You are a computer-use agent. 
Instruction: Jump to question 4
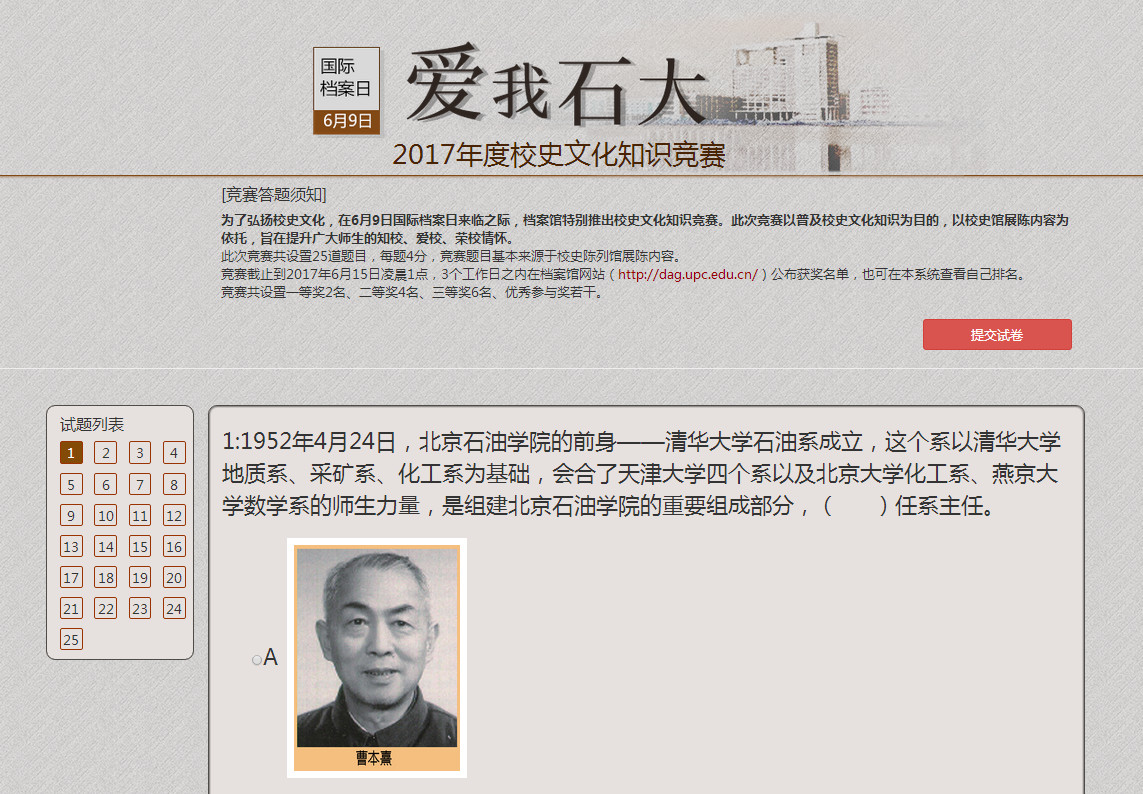(x=174, y=453)
